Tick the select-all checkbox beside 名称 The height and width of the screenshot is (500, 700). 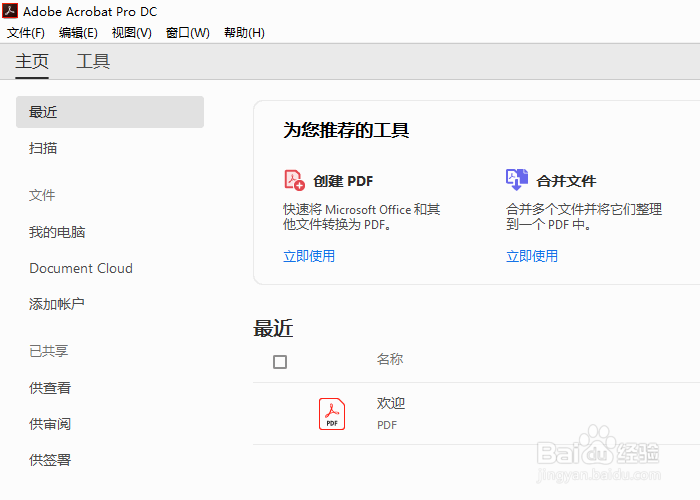tap(280, 362)
